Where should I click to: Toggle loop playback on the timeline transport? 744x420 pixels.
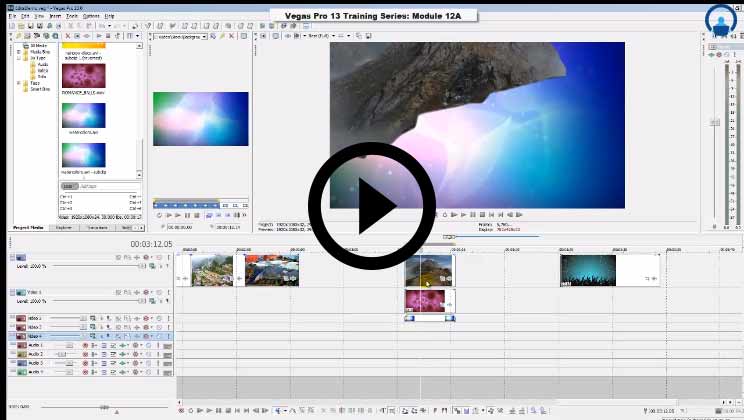pos(191,411)
